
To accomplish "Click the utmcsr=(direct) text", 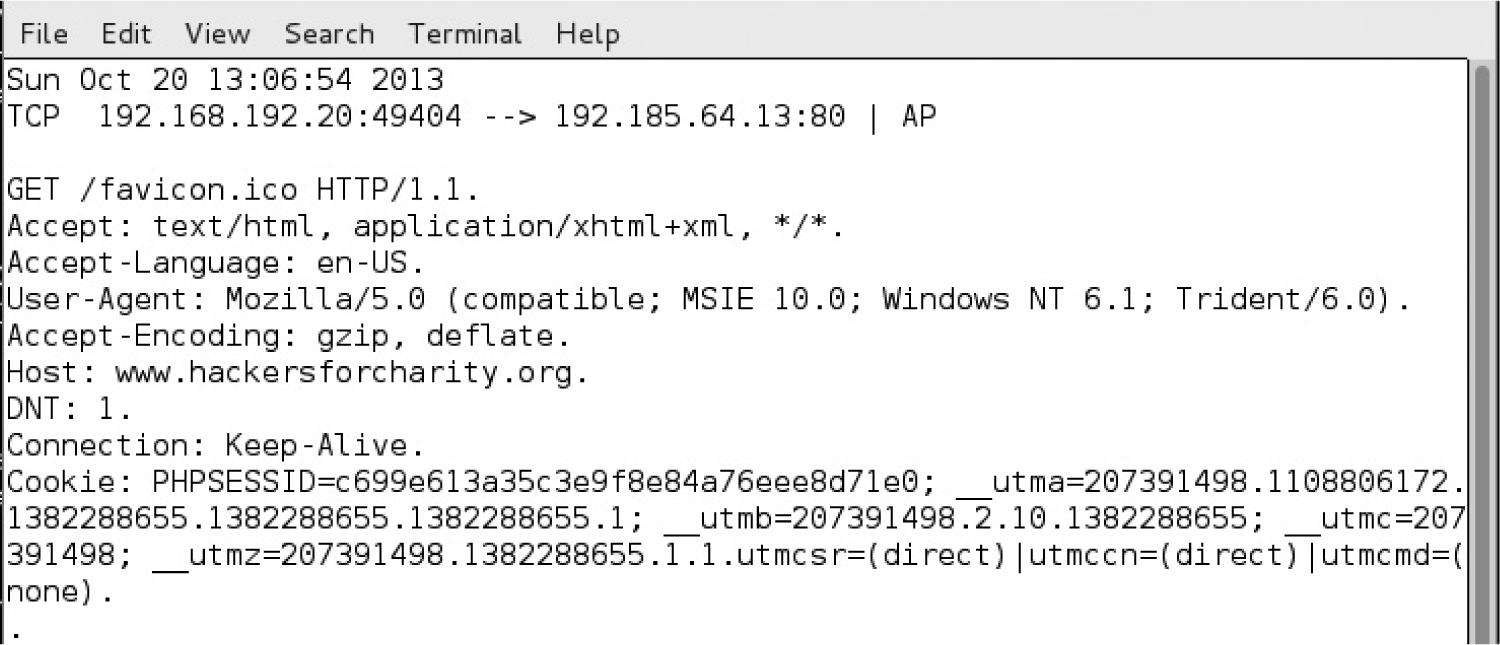I will [868, 556].
